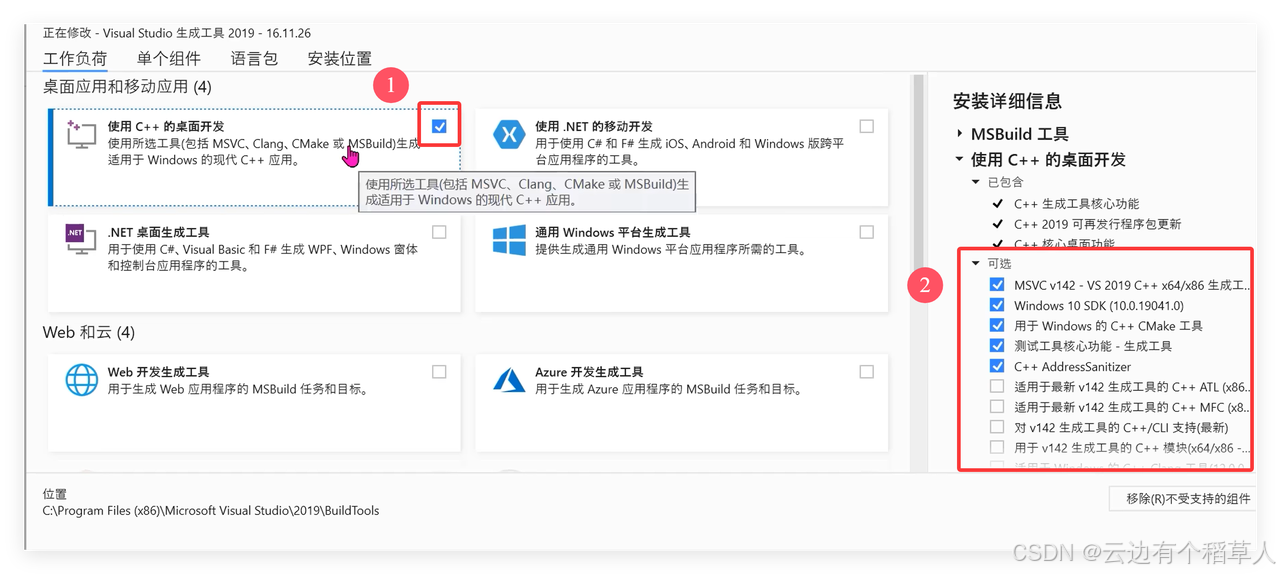Uncheck the Windows 10 SDK (10.0.19041.0) option
The width and height of the screenshot is (1280, 574).
click(x=997, y=305)
